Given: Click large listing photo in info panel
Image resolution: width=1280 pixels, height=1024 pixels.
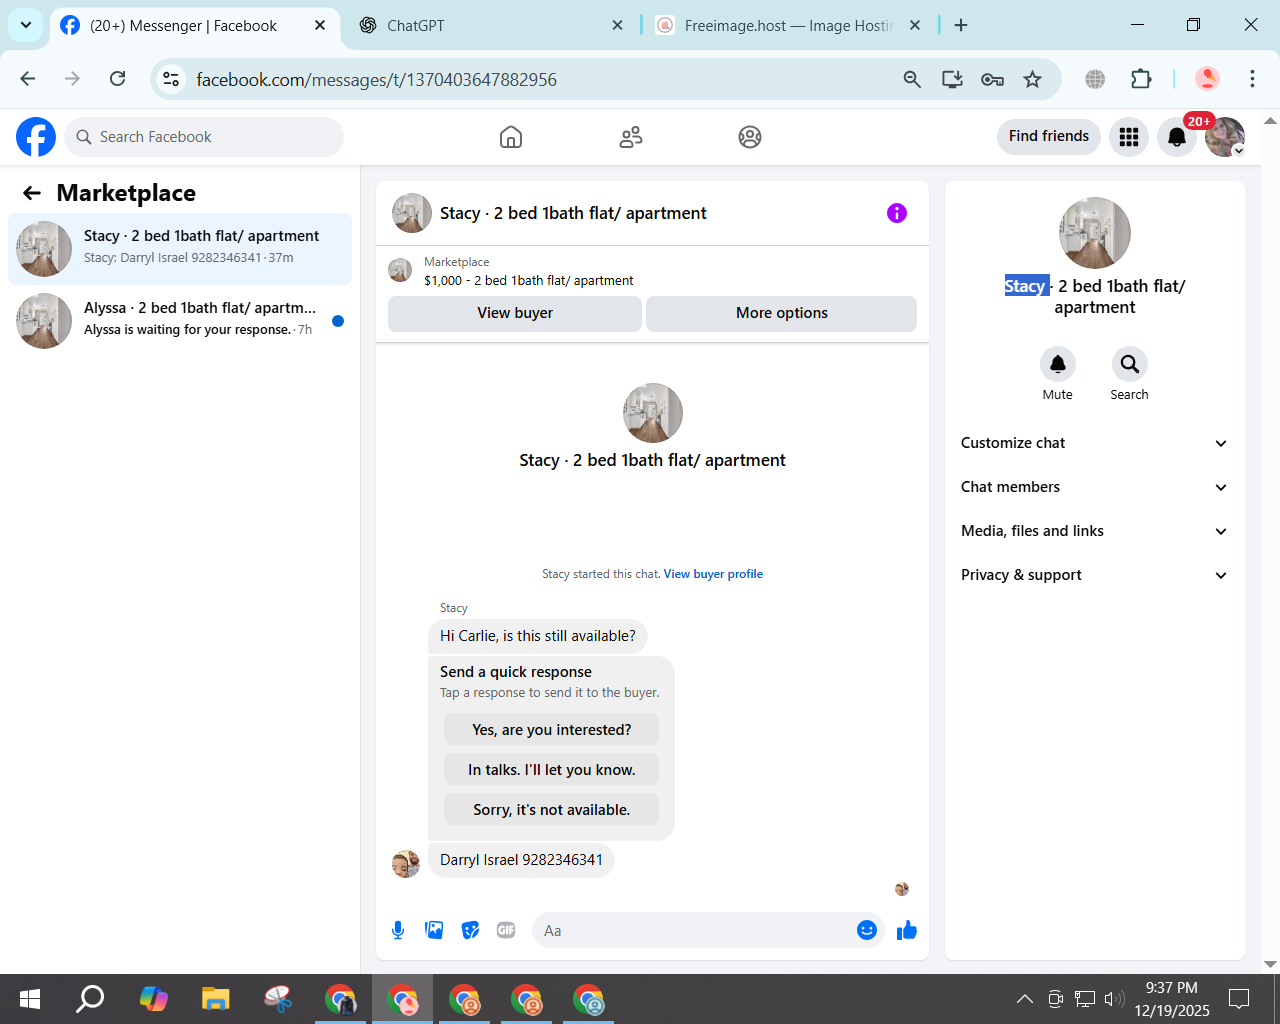Looking at the screenshot, I should (x=1095, y=233).
